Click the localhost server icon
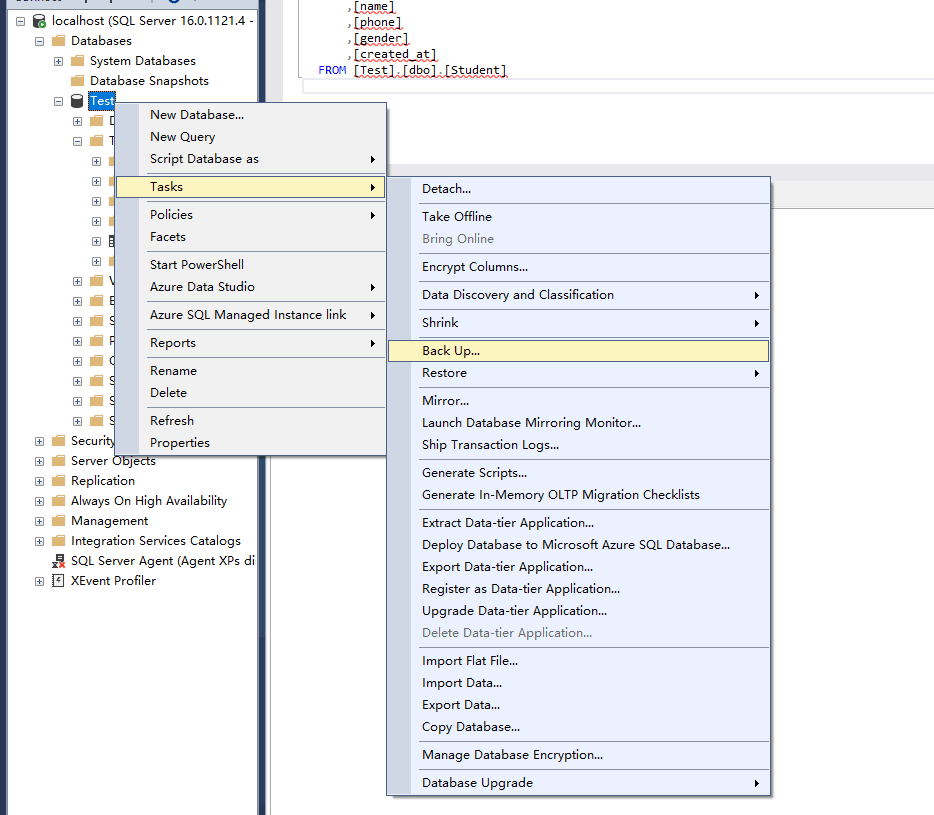The image size is (934, 815). [39, 21]
